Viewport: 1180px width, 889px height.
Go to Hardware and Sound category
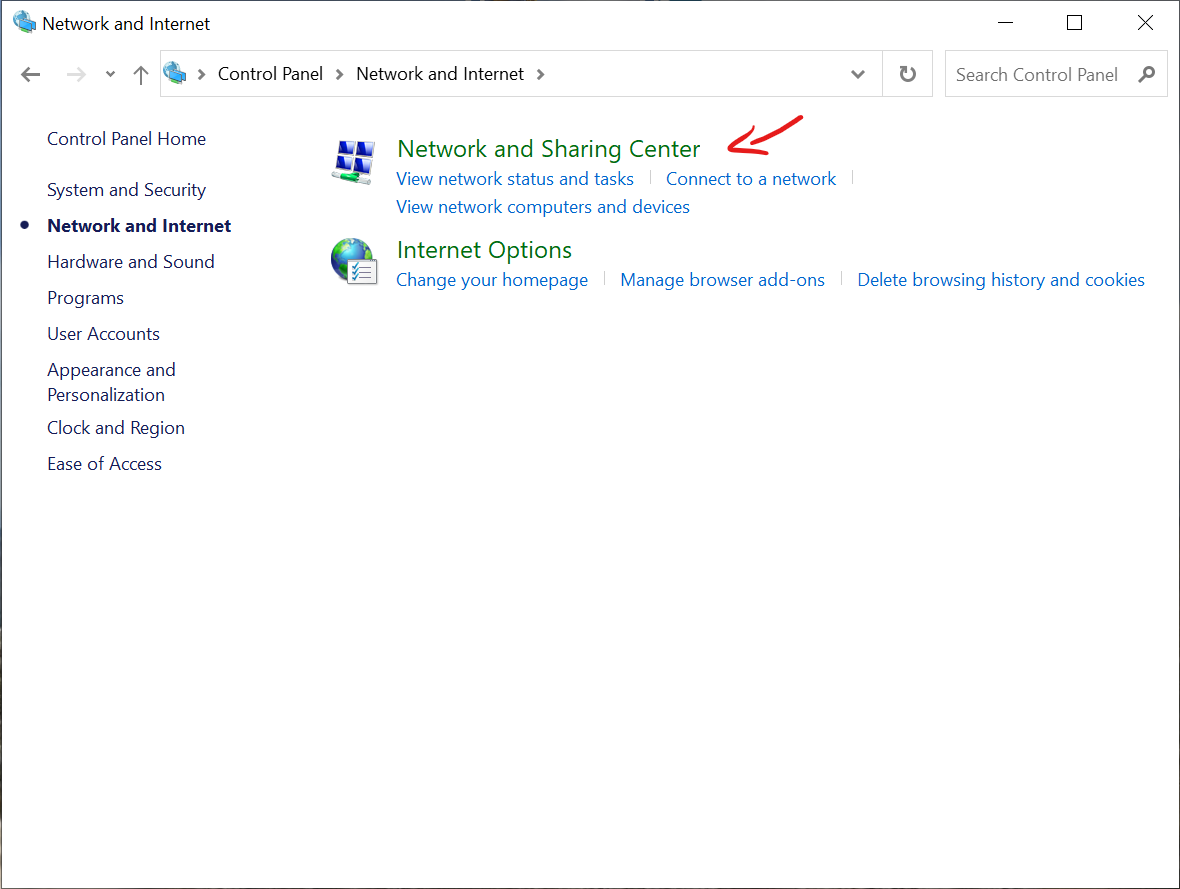click(130, 262)
